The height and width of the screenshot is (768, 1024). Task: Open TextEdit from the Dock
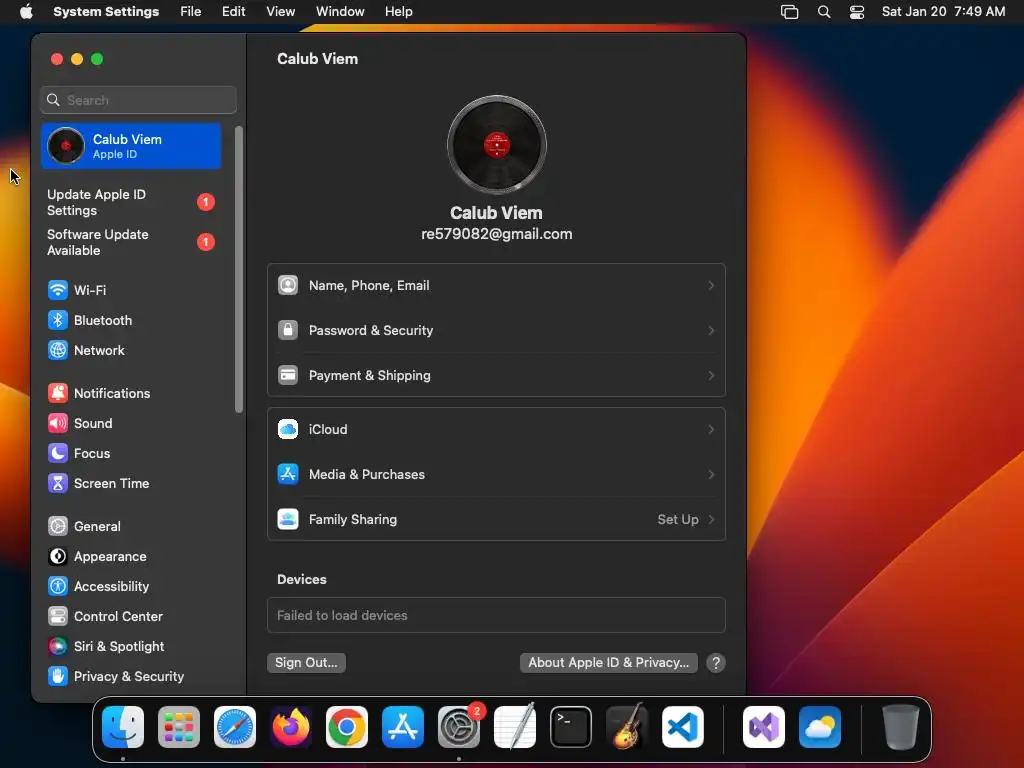click(515, 727)
